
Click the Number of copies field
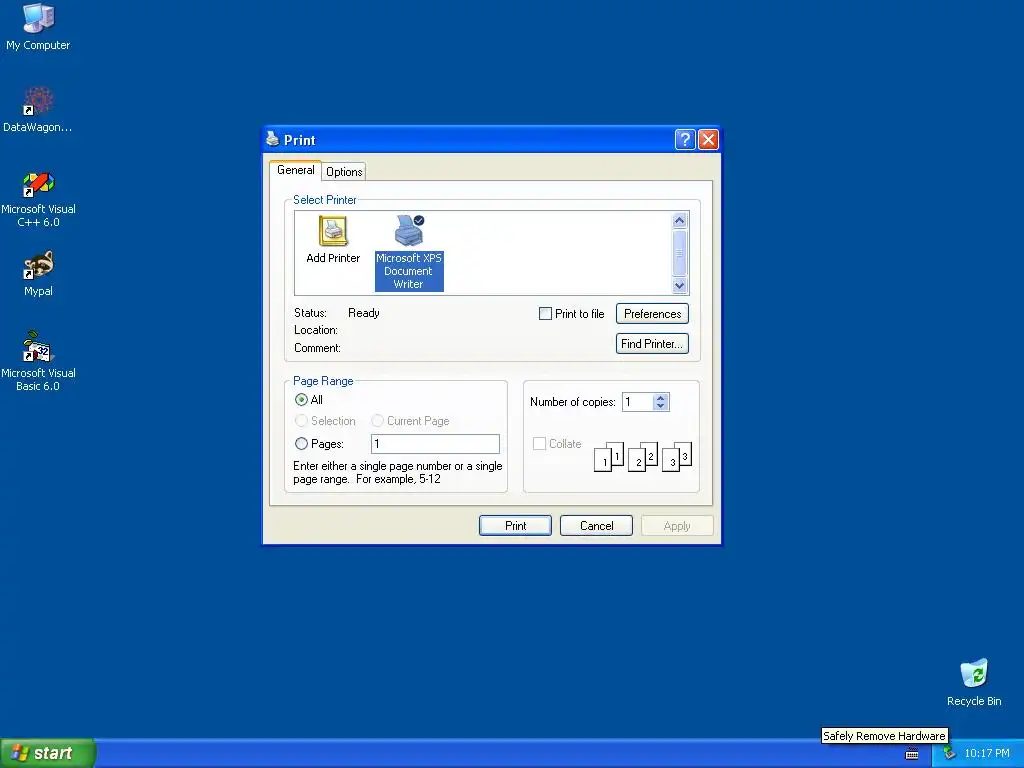(x=637, y=402)
